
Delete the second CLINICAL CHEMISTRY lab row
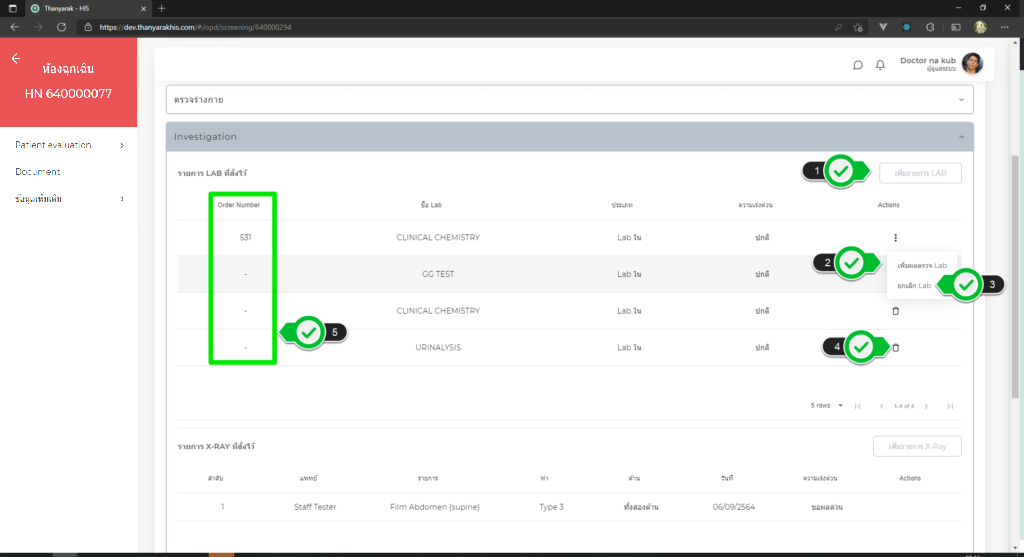[x=895, y=311]
